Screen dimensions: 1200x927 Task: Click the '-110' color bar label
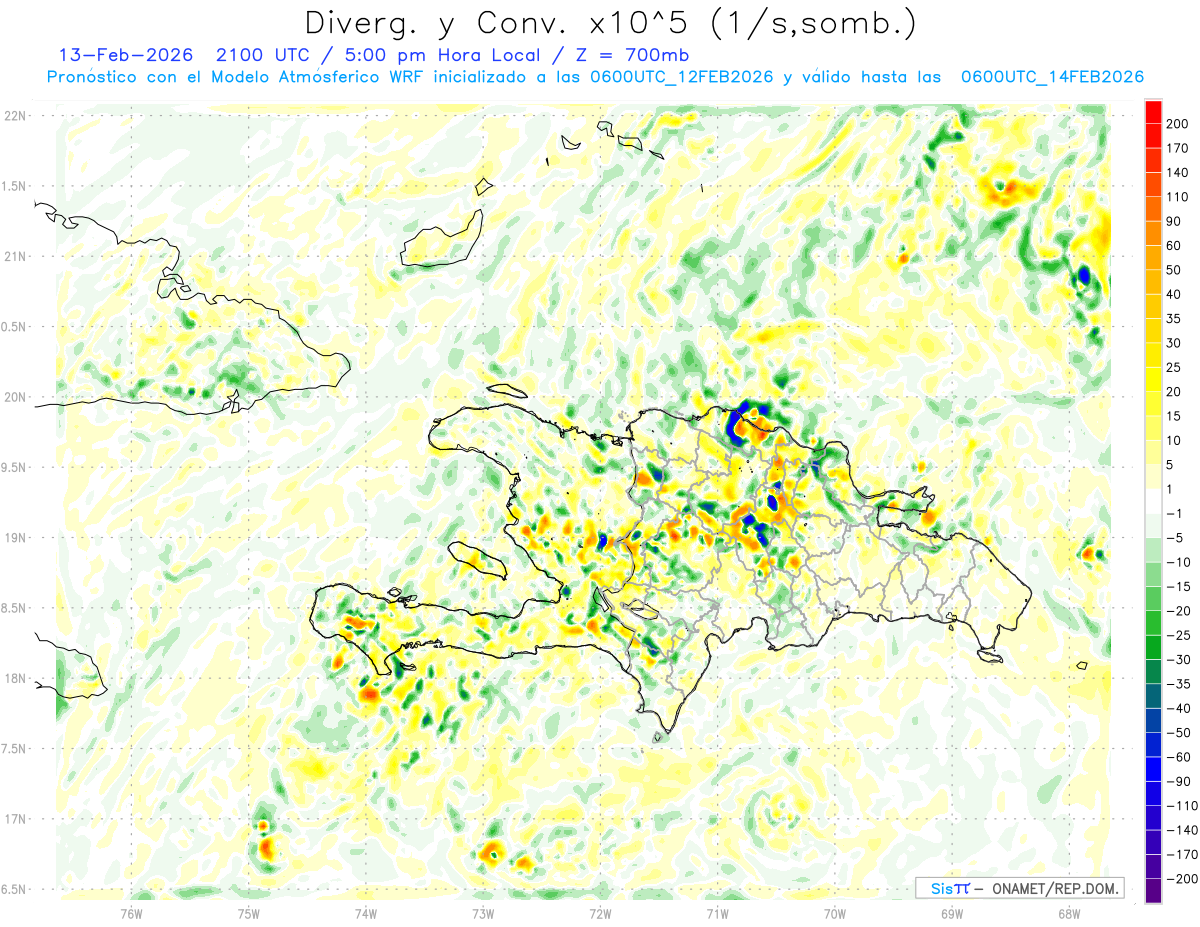pyautogui.click(x=1183, y=806)
